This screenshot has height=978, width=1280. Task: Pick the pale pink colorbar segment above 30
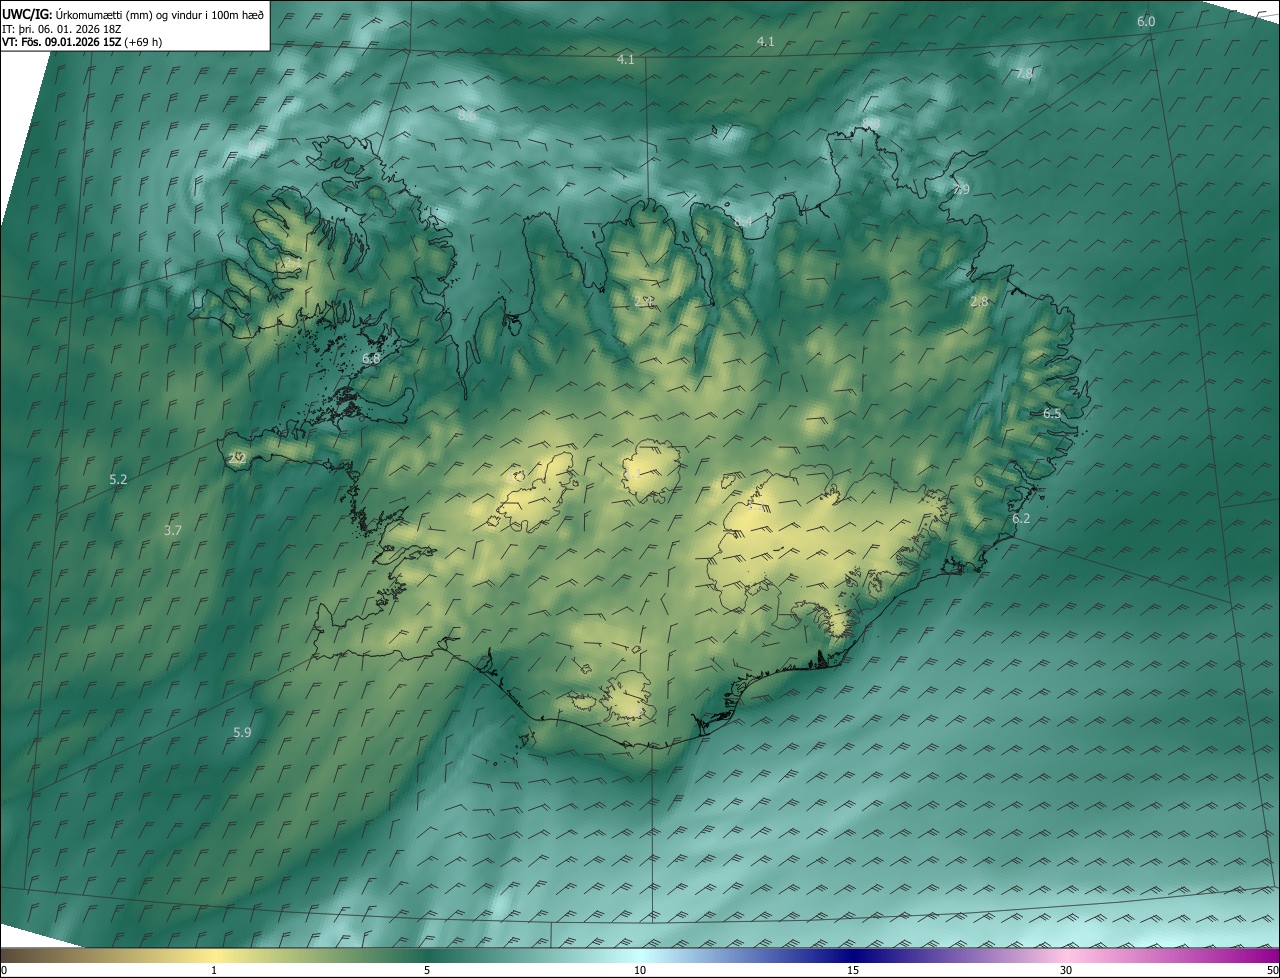pos(1066,956)
